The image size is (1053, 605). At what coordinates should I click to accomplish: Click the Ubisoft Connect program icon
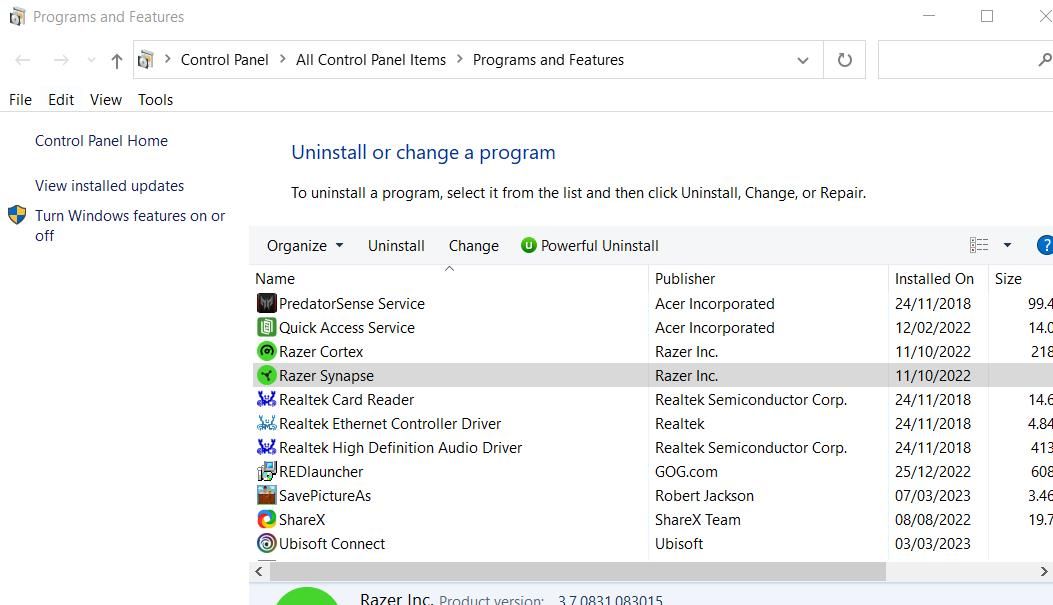click(266, 544)
